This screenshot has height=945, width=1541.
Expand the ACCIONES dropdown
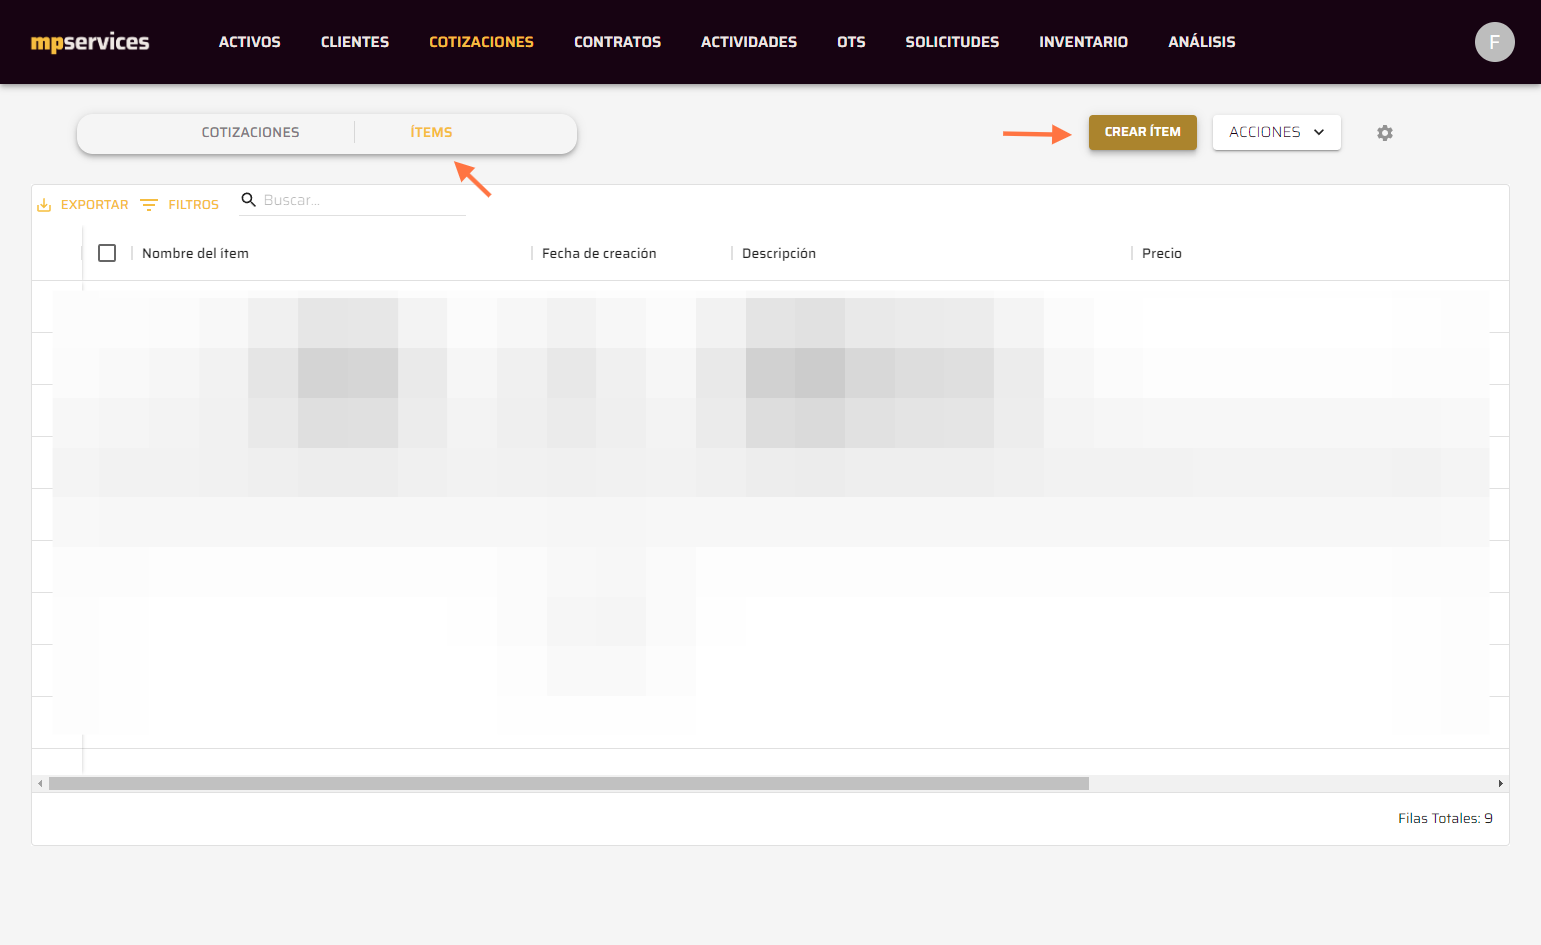point(1276,132)
